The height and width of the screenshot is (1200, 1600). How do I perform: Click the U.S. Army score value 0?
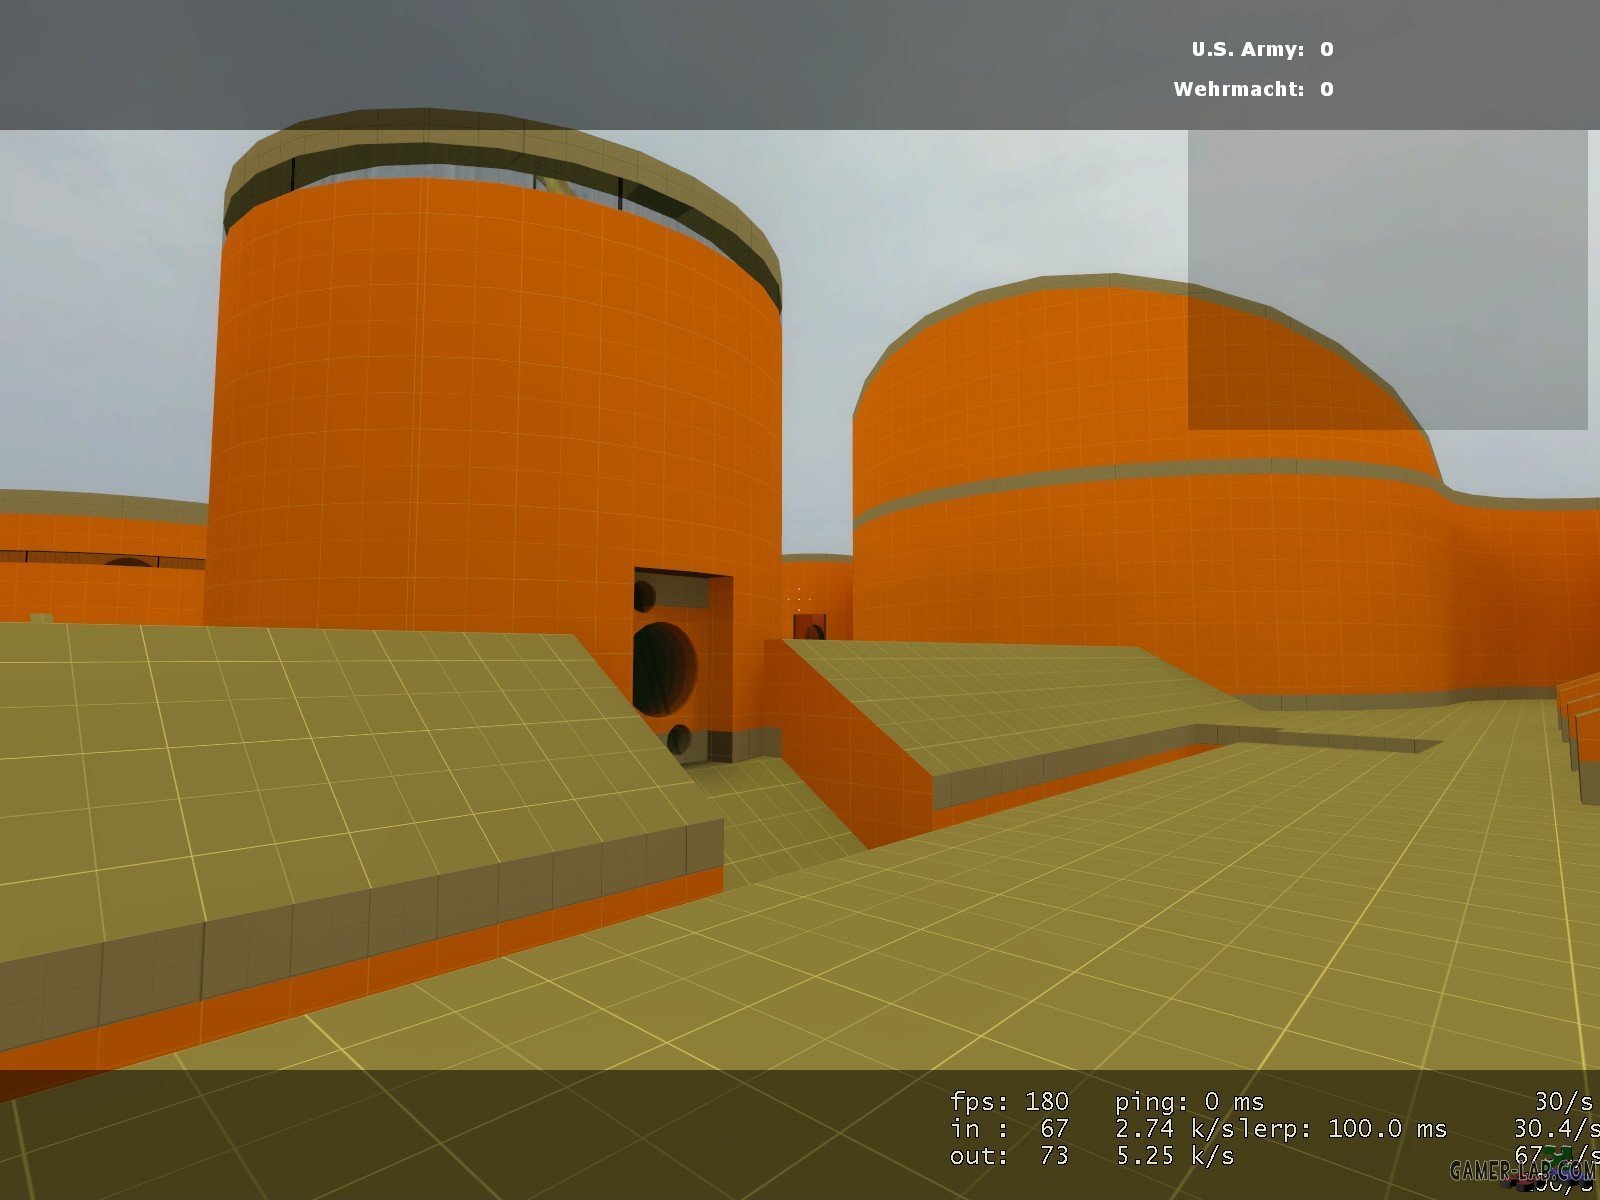coord(1326,49)
